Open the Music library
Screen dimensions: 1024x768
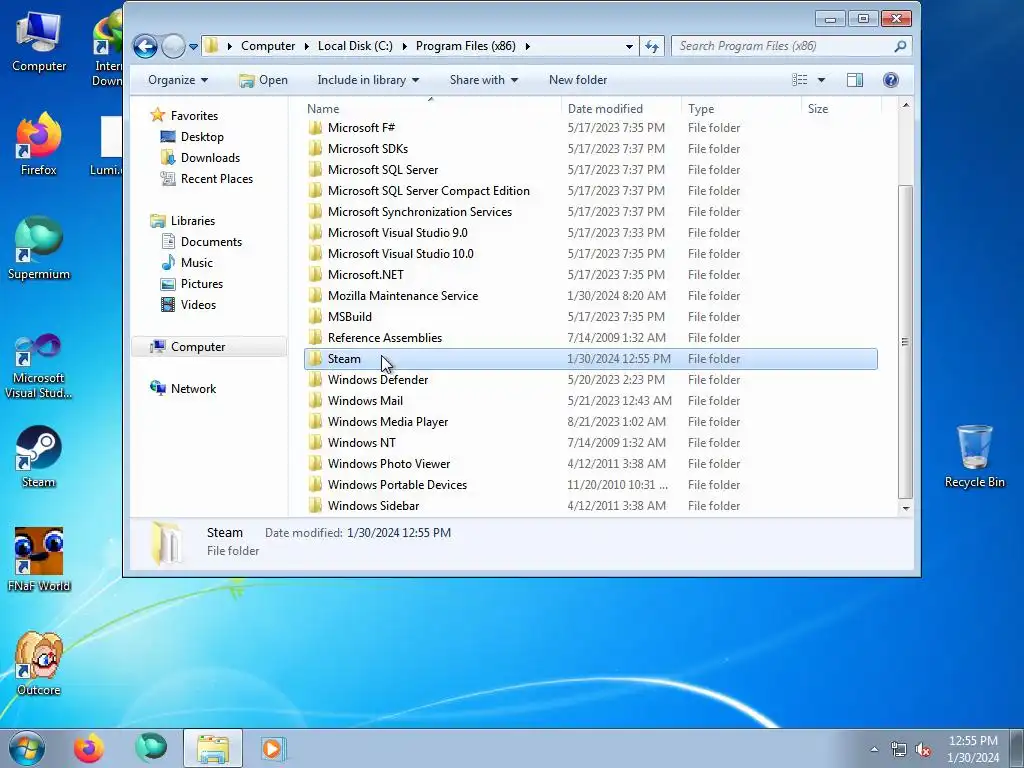coord(197,263)
